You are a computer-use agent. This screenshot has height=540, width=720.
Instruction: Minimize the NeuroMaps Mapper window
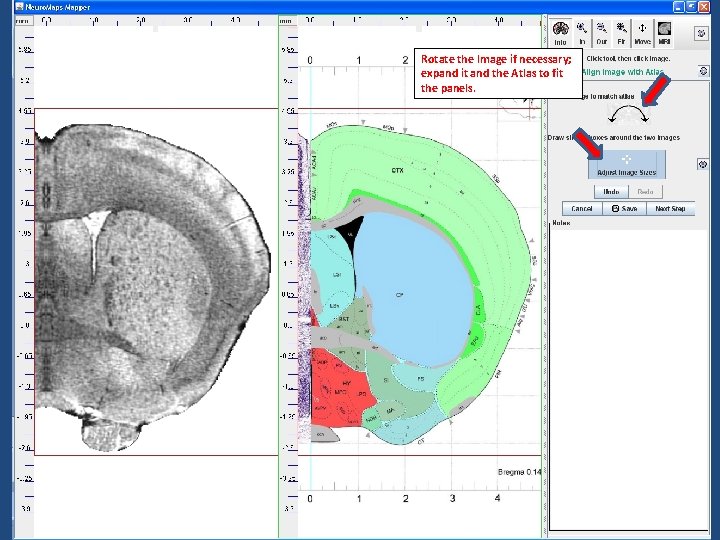tap(679, 7)
